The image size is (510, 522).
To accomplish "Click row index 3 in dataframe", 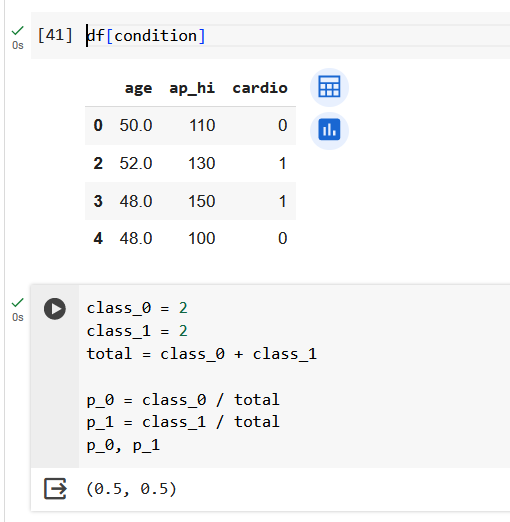I will (x=98, y=201).
